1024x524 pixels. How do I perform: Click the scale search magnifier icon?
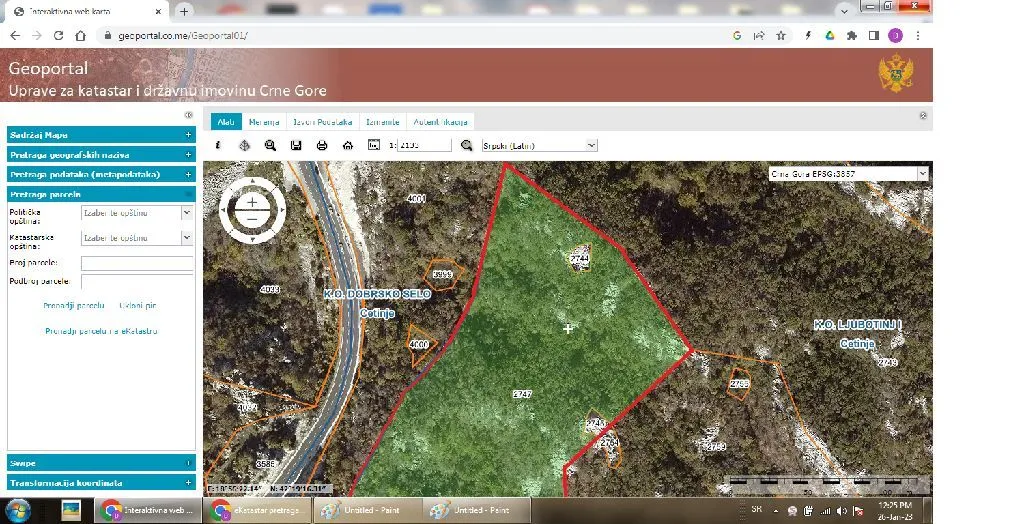pyautogui.click(x=466, y=145)
